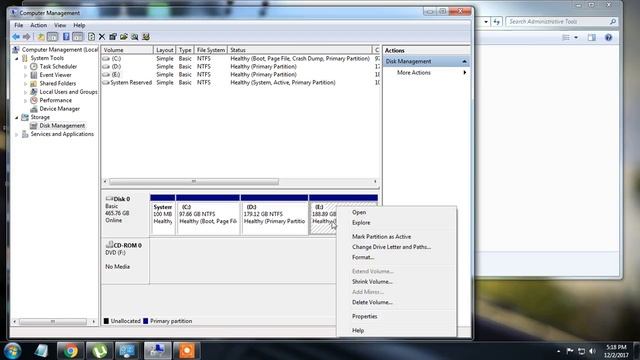Expand Services and Applications node
Image resolution: width=640 pixels, height=360 pixels.
17,134
